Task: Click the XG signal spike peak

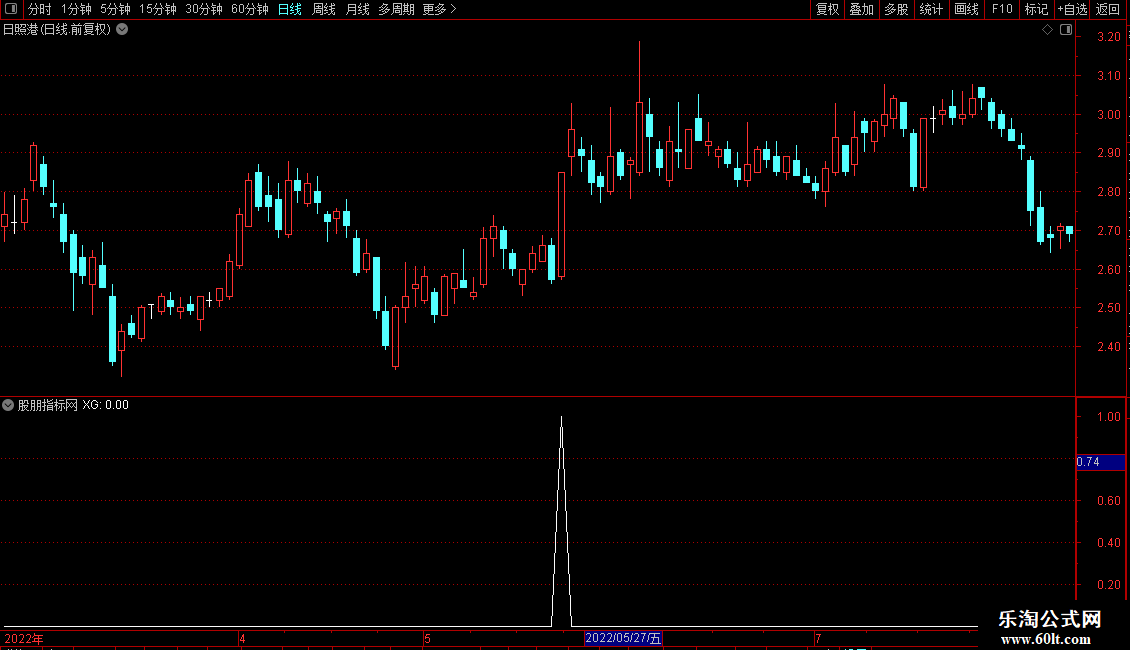Action: click(x=561, y=418)
